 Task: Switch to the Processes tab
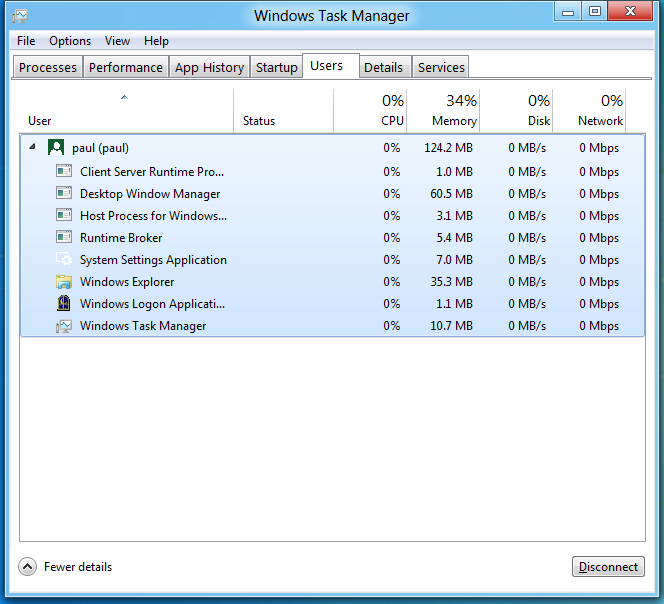pos(48,67)
